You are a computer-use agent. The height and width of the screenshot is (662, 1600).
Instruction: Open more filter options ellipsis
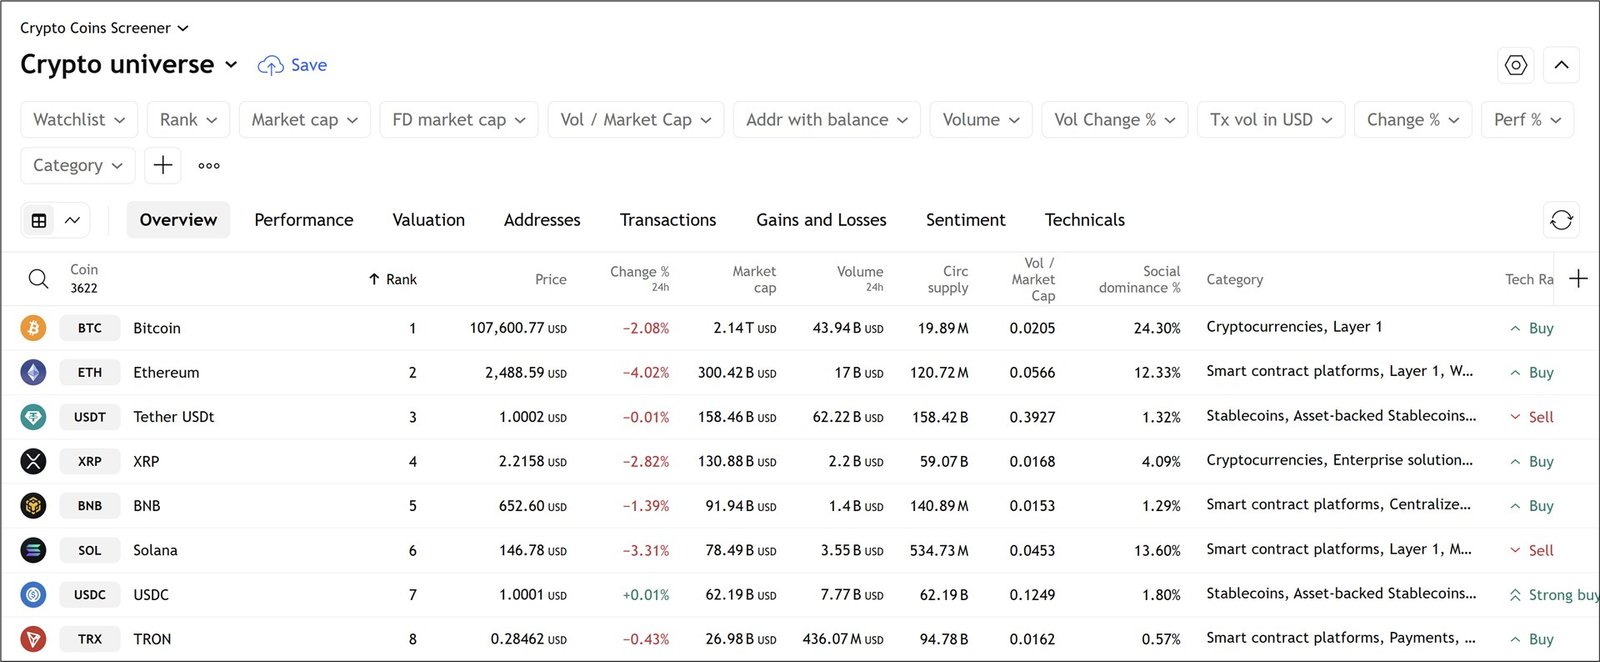click(x=209, y=165)
